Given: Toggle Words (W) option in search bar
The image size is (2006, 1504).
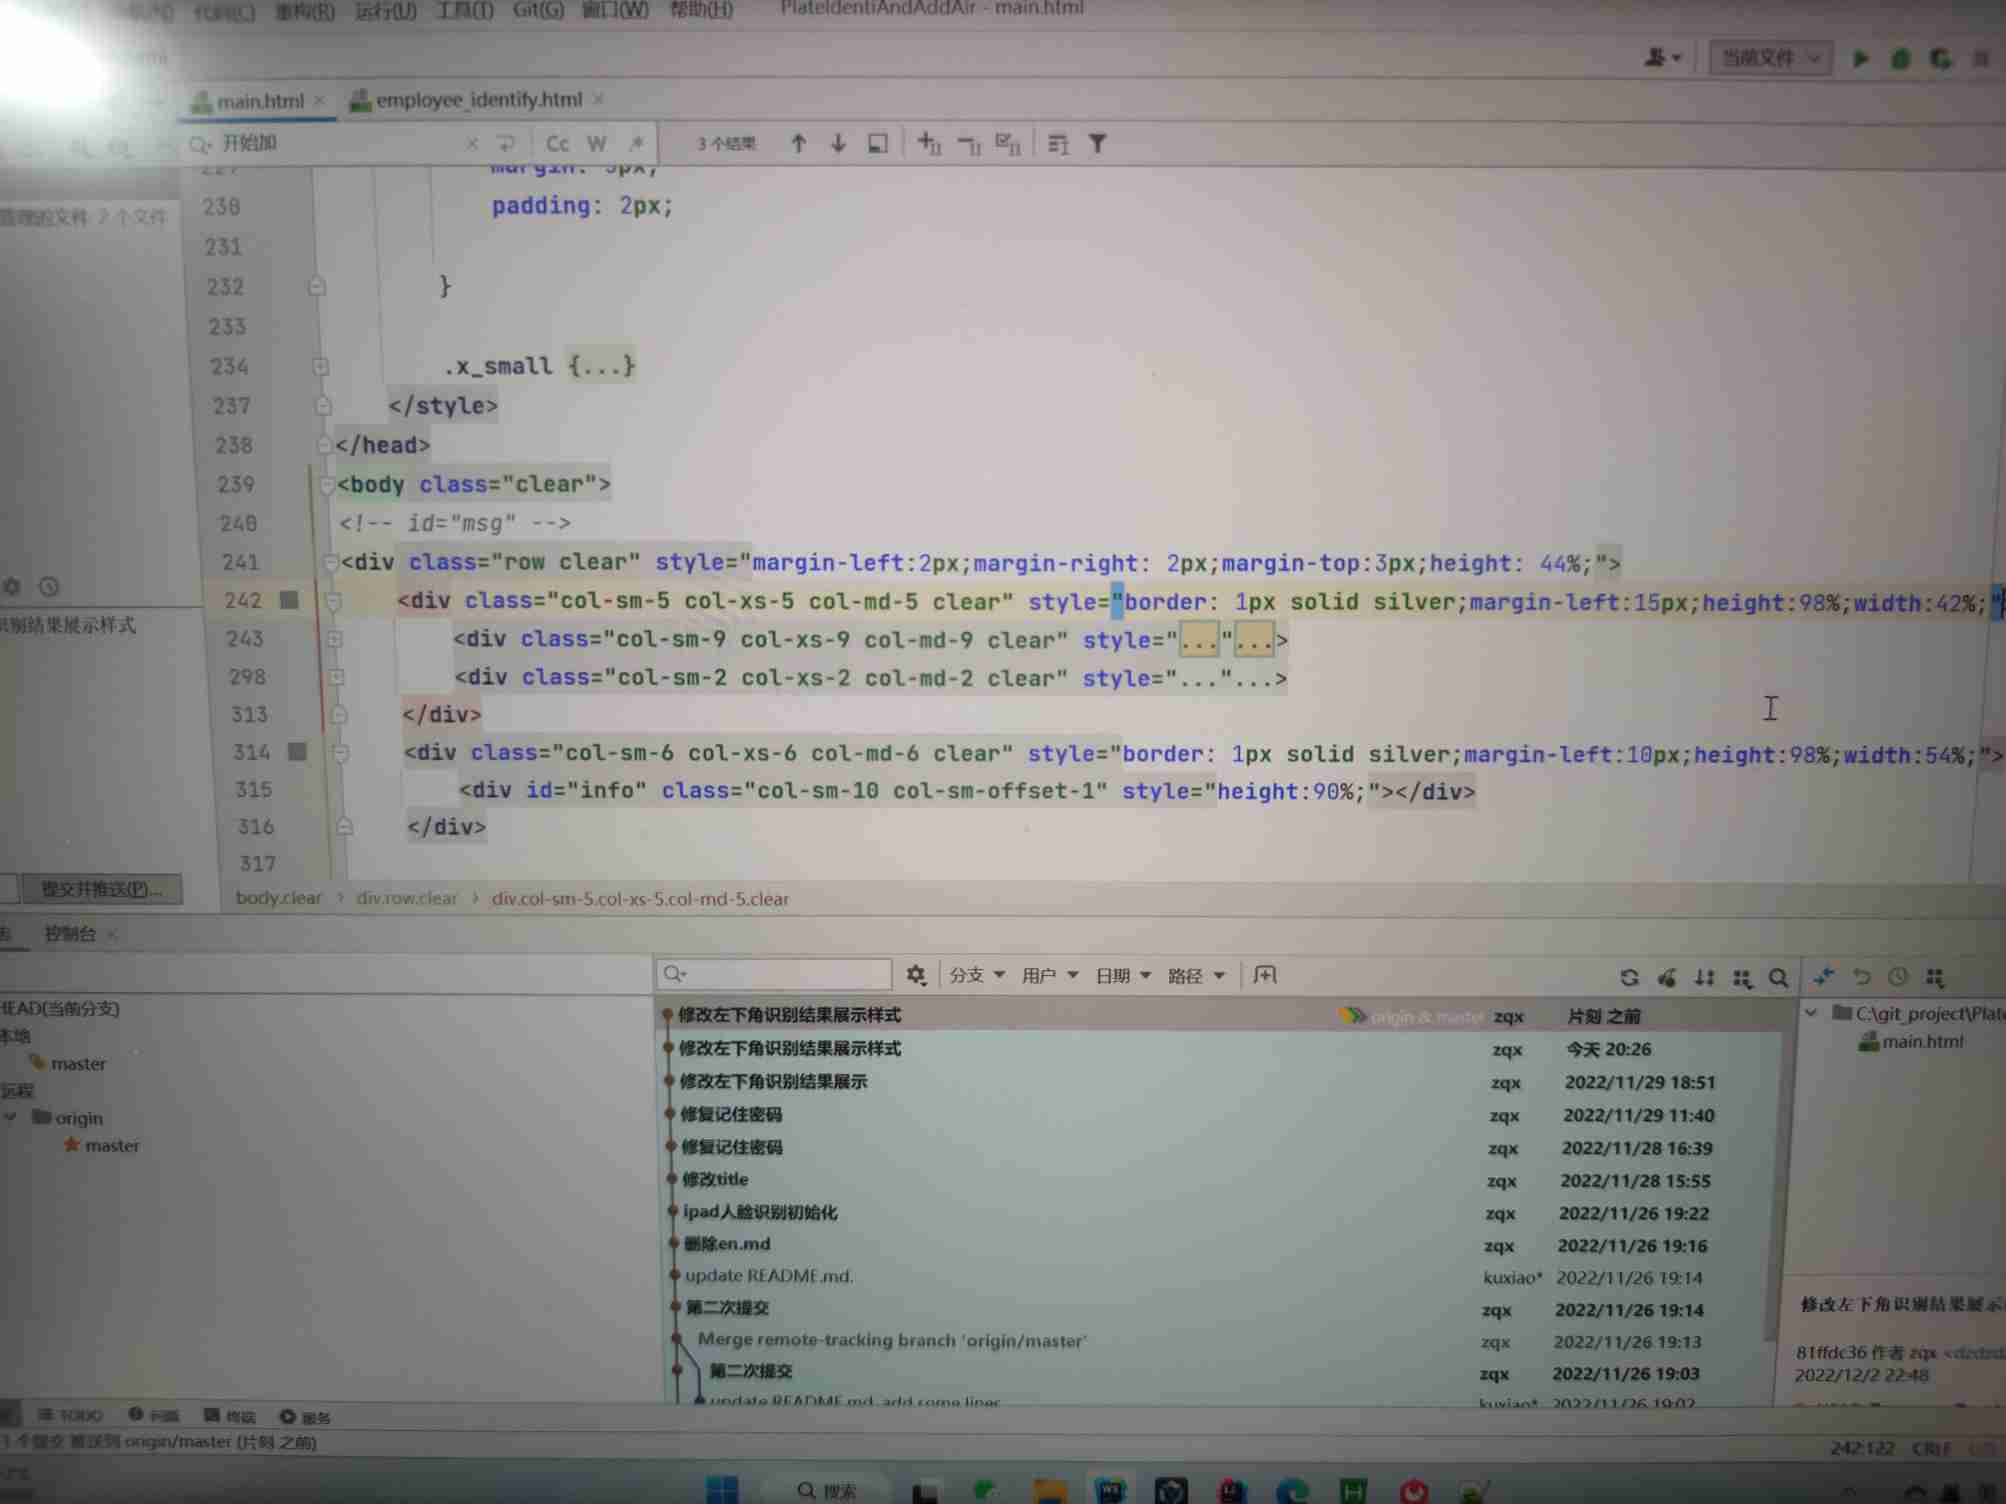Looking at the screenshot, I should (x=596, y=143).
